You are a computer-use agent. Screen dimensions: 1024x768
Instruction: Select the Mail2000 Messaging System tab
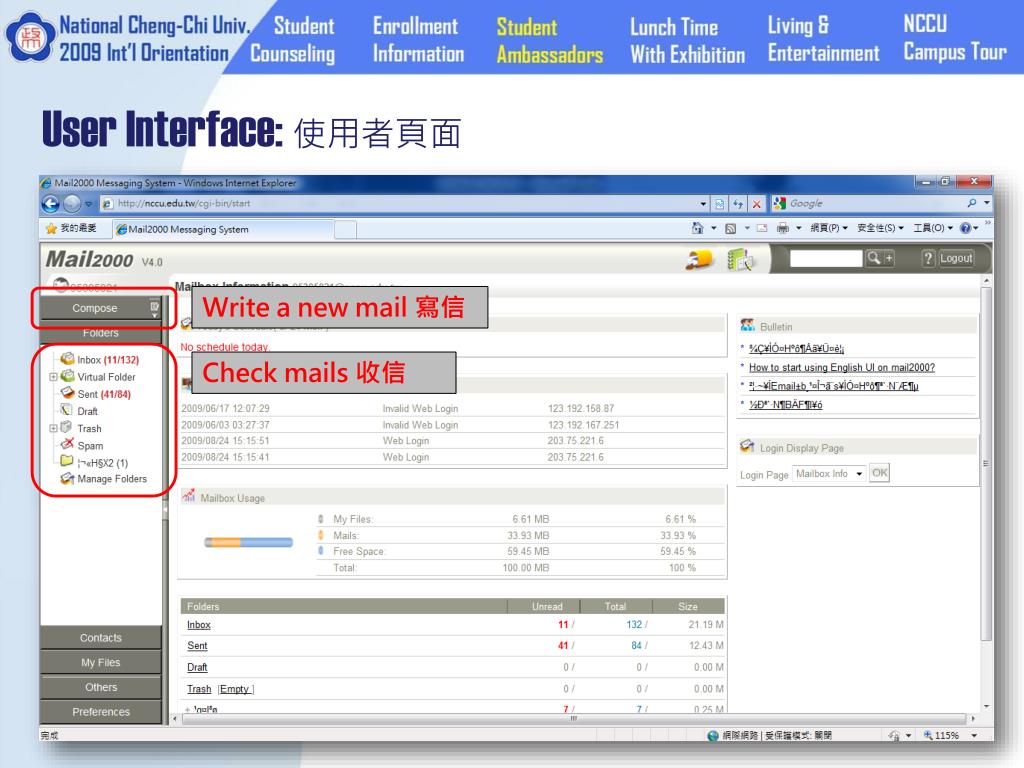tap(223, 229)
